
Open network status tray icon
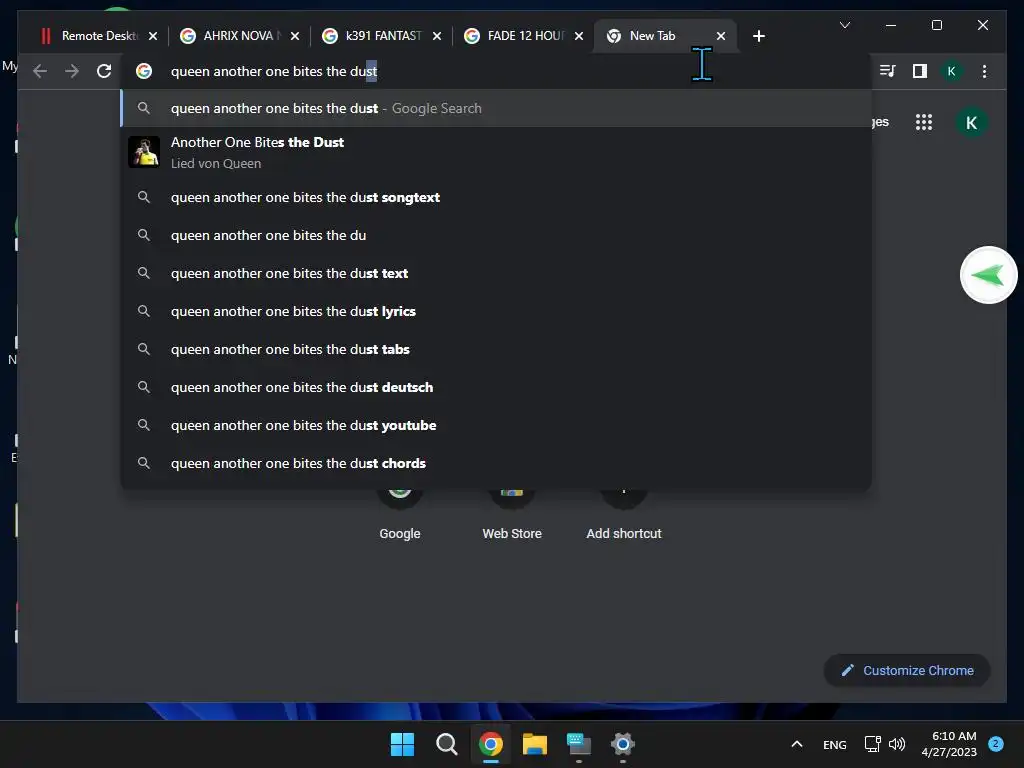[x=872, y=744]
